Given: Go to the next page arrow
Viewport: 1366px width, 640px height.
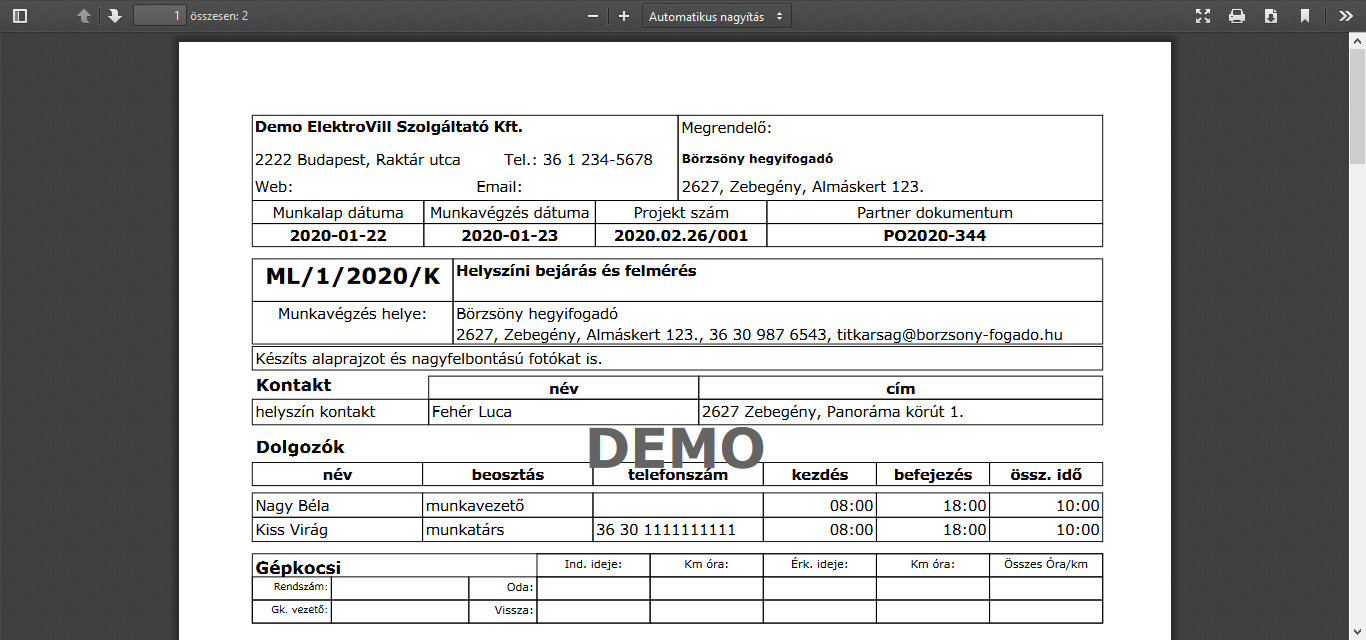Looking at the screenshot, I should pos(115,16).
